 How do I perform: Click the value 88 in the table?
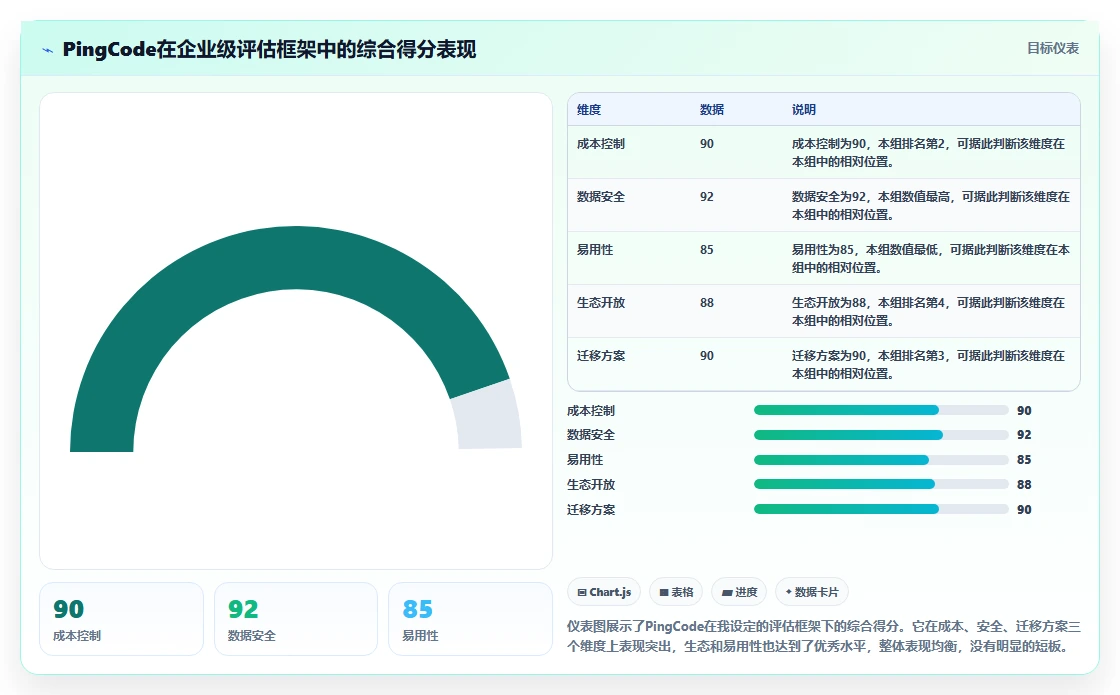706,302
